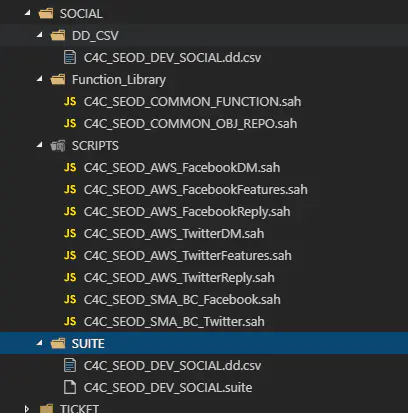This screenshot has width=408, height=413.
Task: Collapse the Function_Library folder arrow
Action: point(40,79)
